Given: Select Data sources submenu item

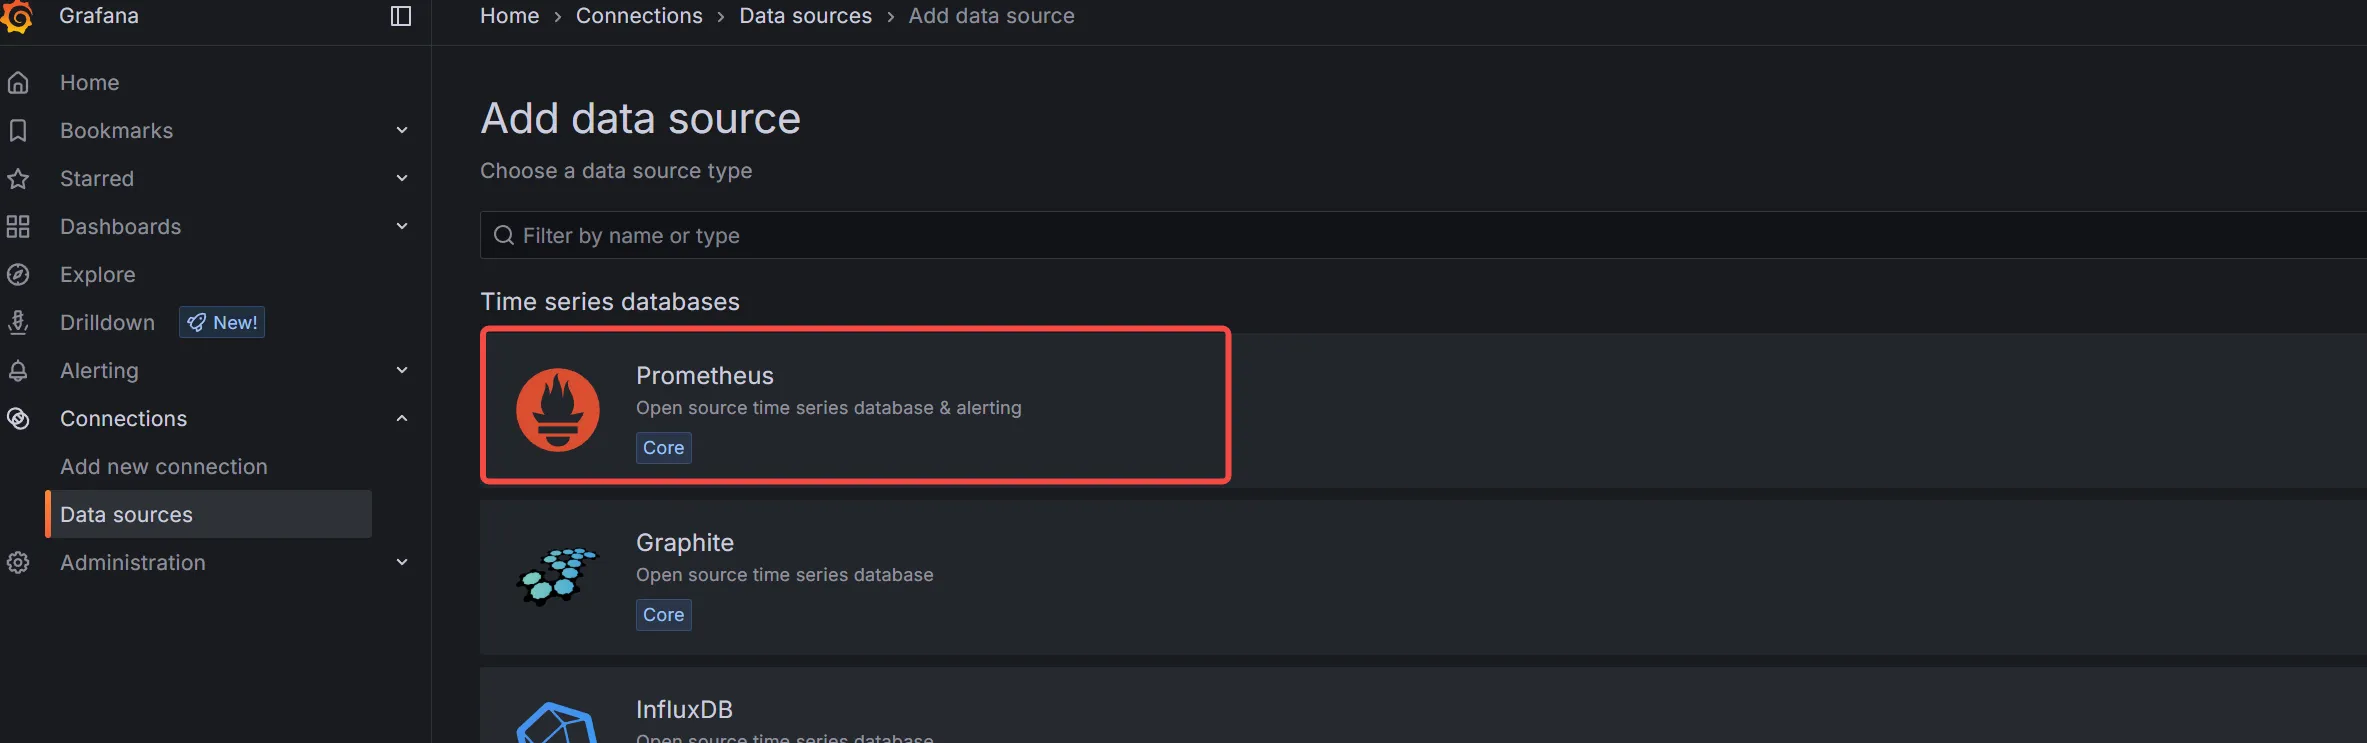Looking at the screenshot, I should (x=209, y=514).
